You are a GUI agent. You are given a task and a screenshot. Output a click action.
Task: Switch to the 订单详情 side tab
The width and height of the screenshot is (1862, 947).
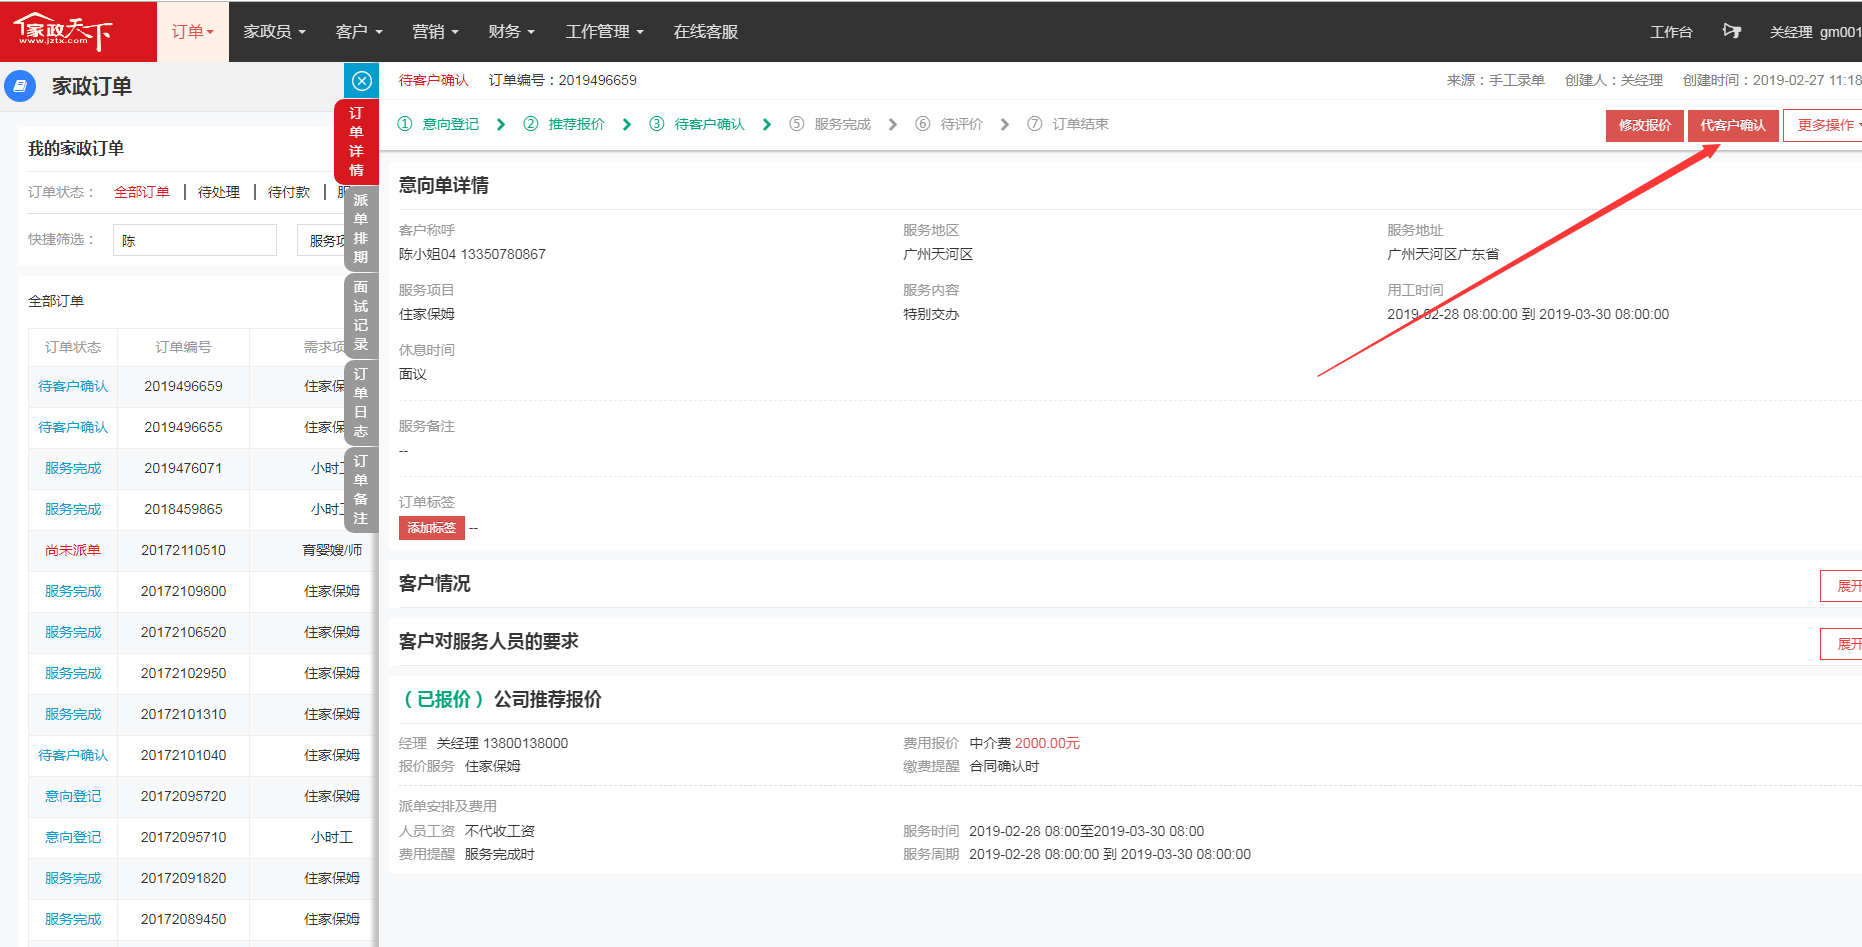coord(356,141)
